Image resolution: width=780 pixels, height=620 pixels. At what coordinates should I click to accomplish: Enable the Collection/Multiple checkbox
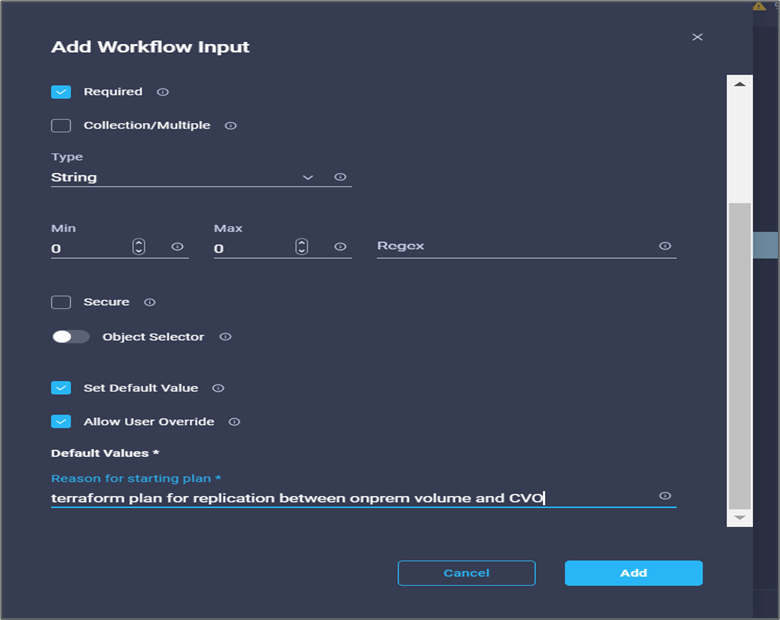pyautogui.click(x=61, y=125)
